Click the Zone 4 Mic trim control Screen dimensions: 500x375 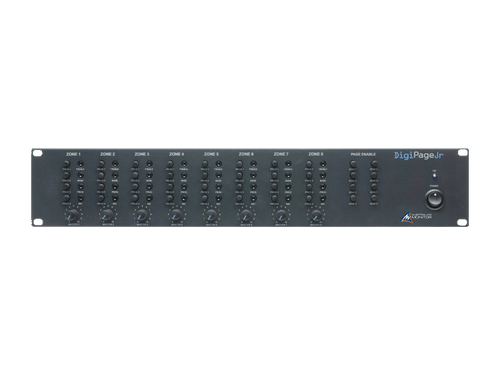pos(184,198)
